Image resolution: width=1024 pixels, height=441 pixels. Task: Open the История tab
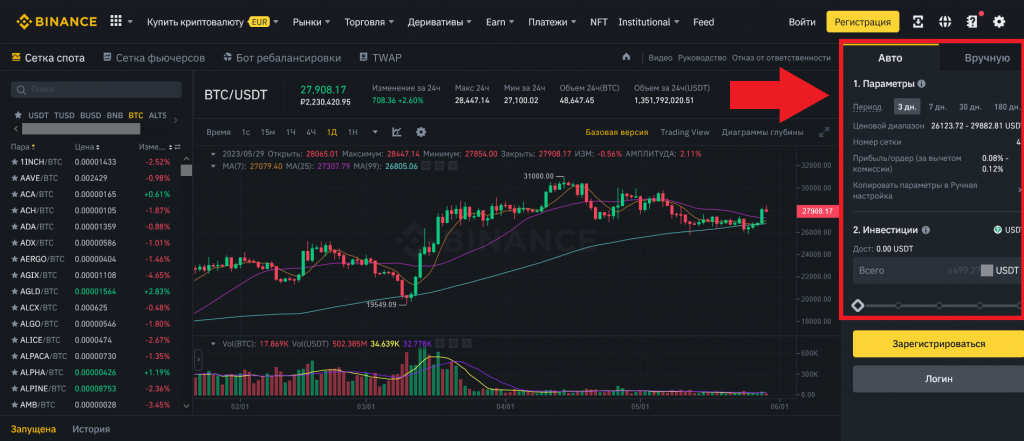(x=91, y=429)
